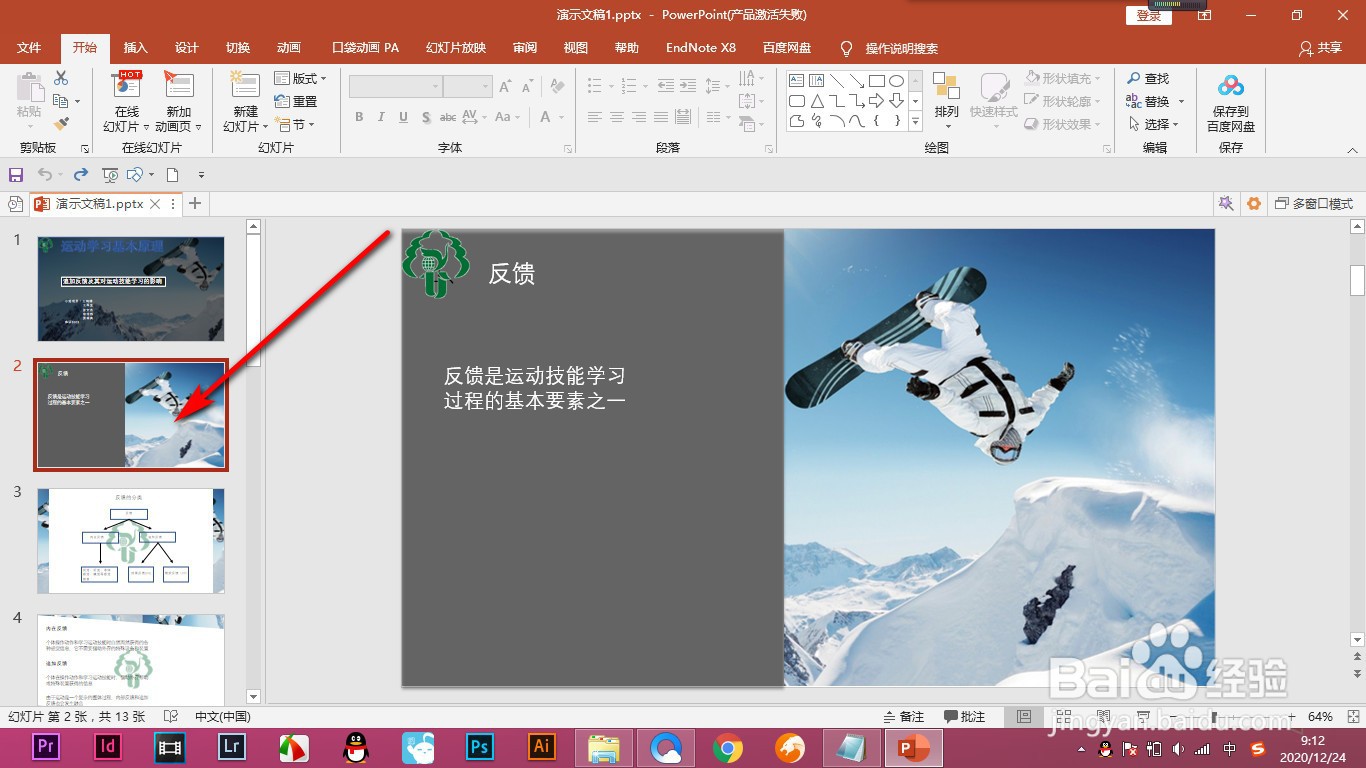Start slideshow from beginning icon in quick toolbar

[x=110, y=175]
